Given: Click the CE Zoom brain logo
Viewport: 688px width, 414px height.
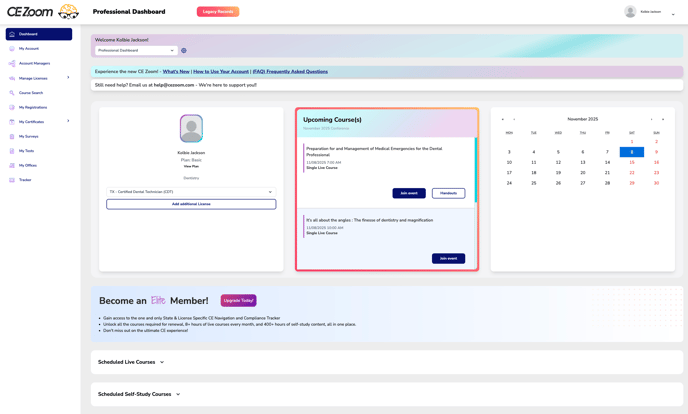Looking at the screenshot, I should pyautogui.click(x=68, y=12).
